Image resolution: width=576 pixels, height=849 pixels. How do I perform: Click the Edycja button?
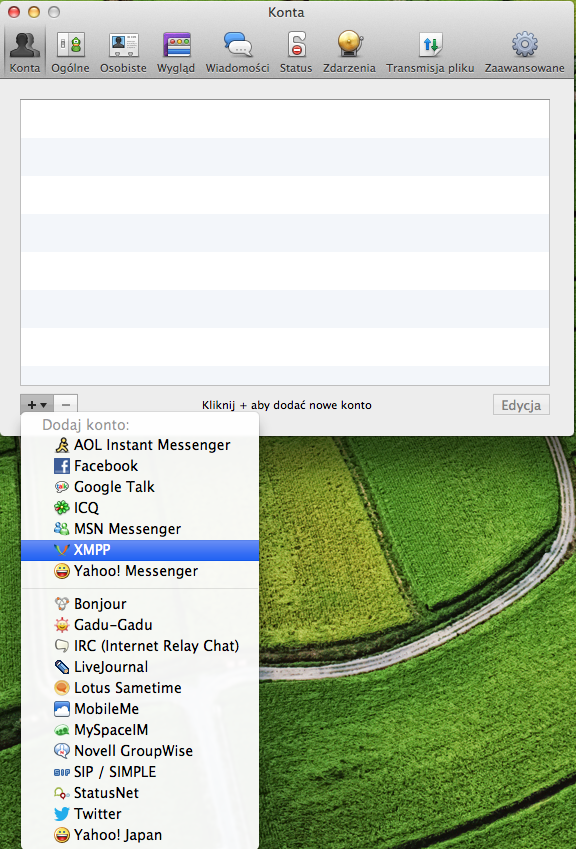(x=521, y=405)
